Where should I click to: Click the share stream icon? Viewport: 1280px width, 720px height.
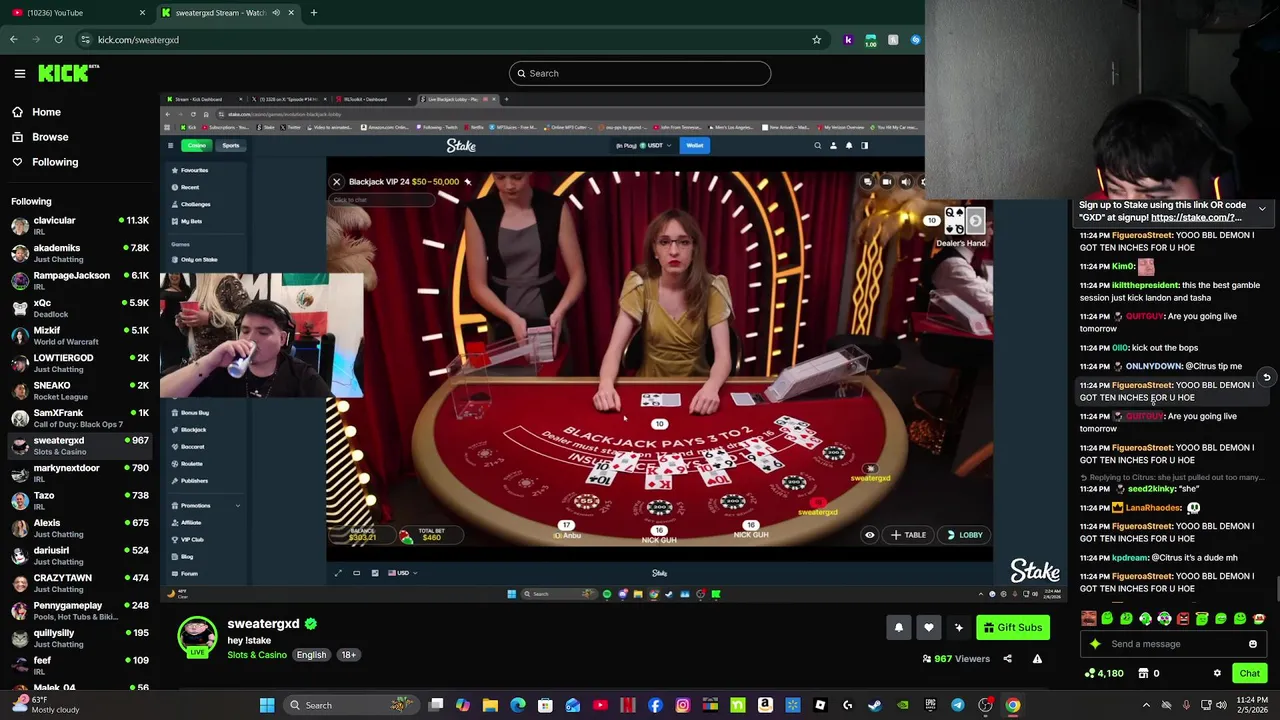pyautogui.click(x=1007, y=659)
